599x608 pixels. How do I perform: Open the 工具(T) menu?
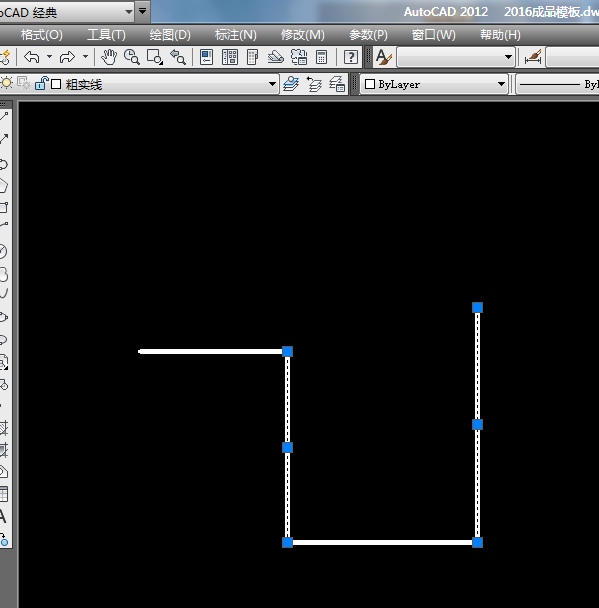[106, 35]
